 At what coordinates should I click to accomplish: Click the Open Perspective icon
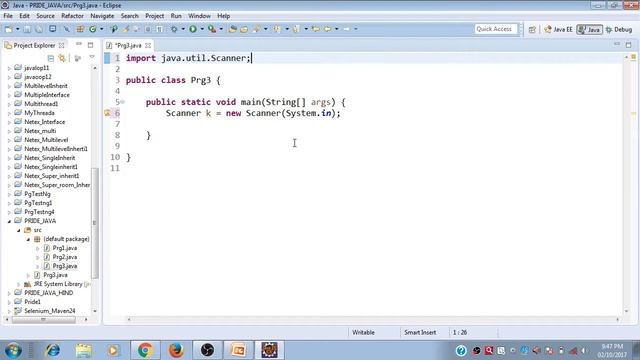coord(532,29)
